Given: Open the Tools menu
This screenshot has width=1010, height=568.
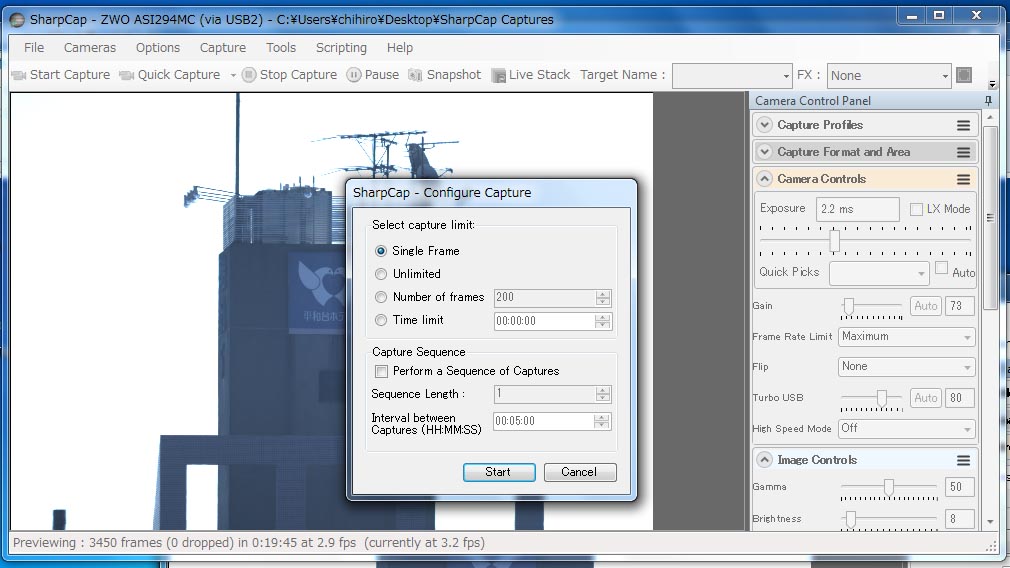Looking at the screenshot, I should click(x=281, y=48).
